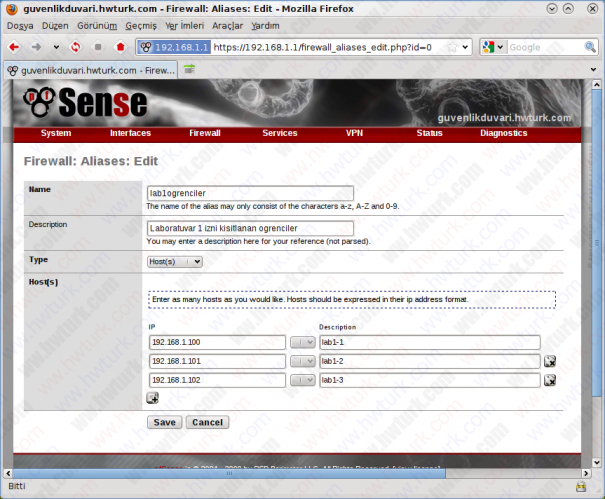Open the Type dropdown Host(s)

[175, 262]
